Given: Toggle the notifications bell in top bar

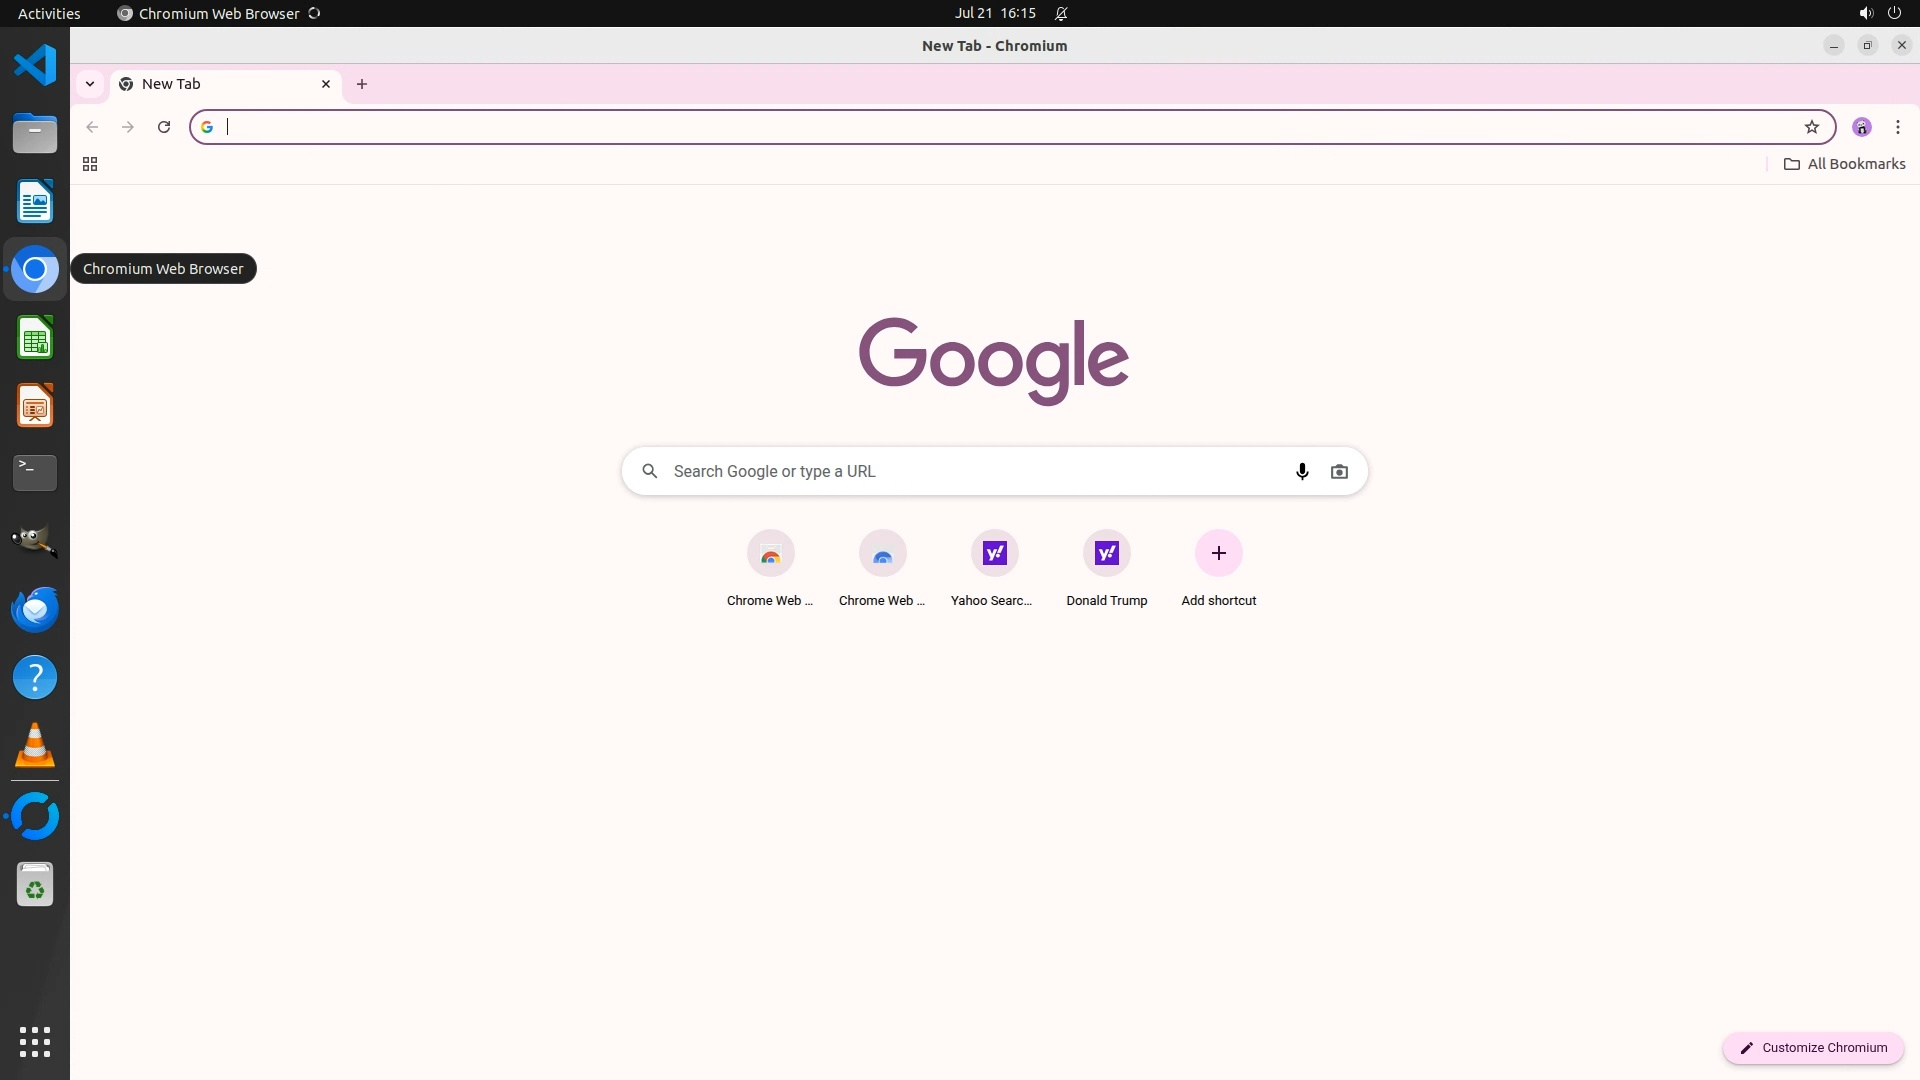Looking at the screenshot, I should click(1061, 13).
